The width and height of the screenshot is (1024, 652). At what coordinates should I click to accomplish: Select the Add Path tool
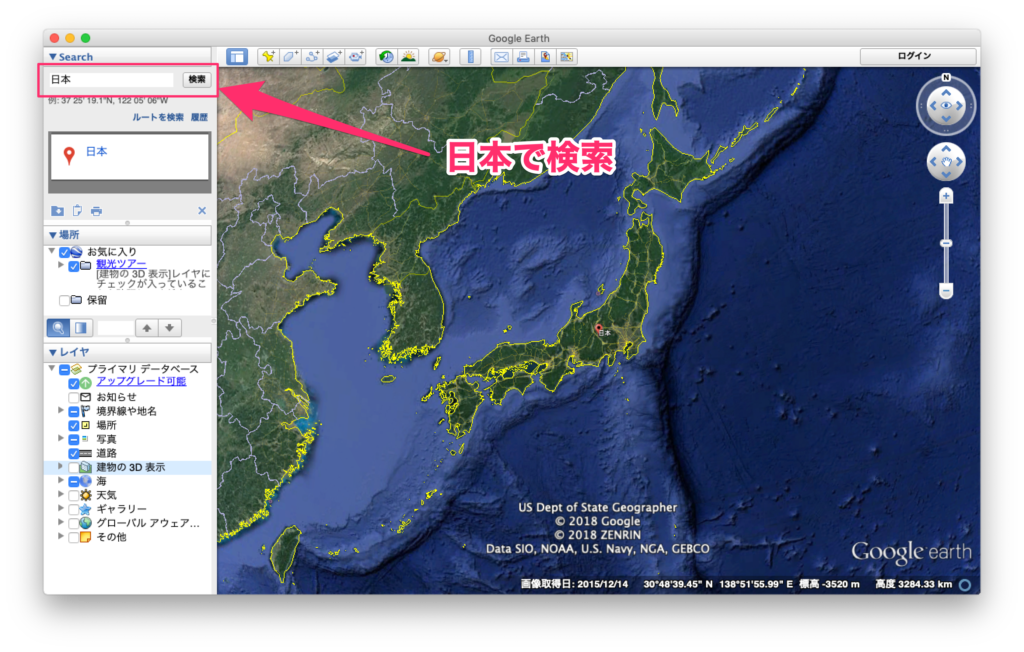point(312,57)
